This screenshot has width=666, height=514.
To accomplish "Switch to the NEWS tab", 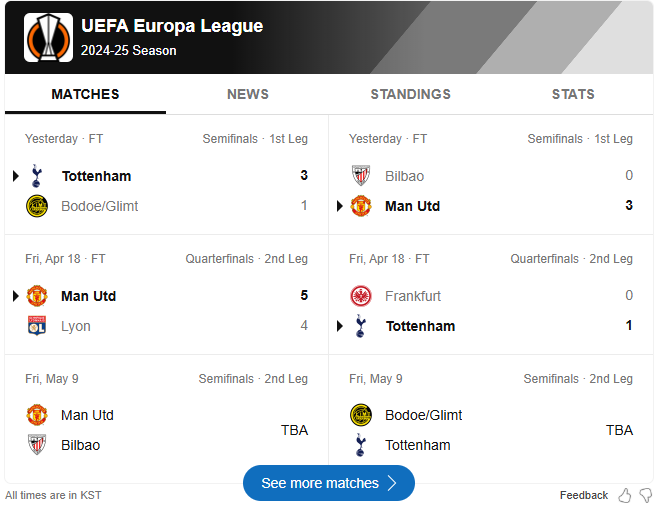I will point(248,94).
